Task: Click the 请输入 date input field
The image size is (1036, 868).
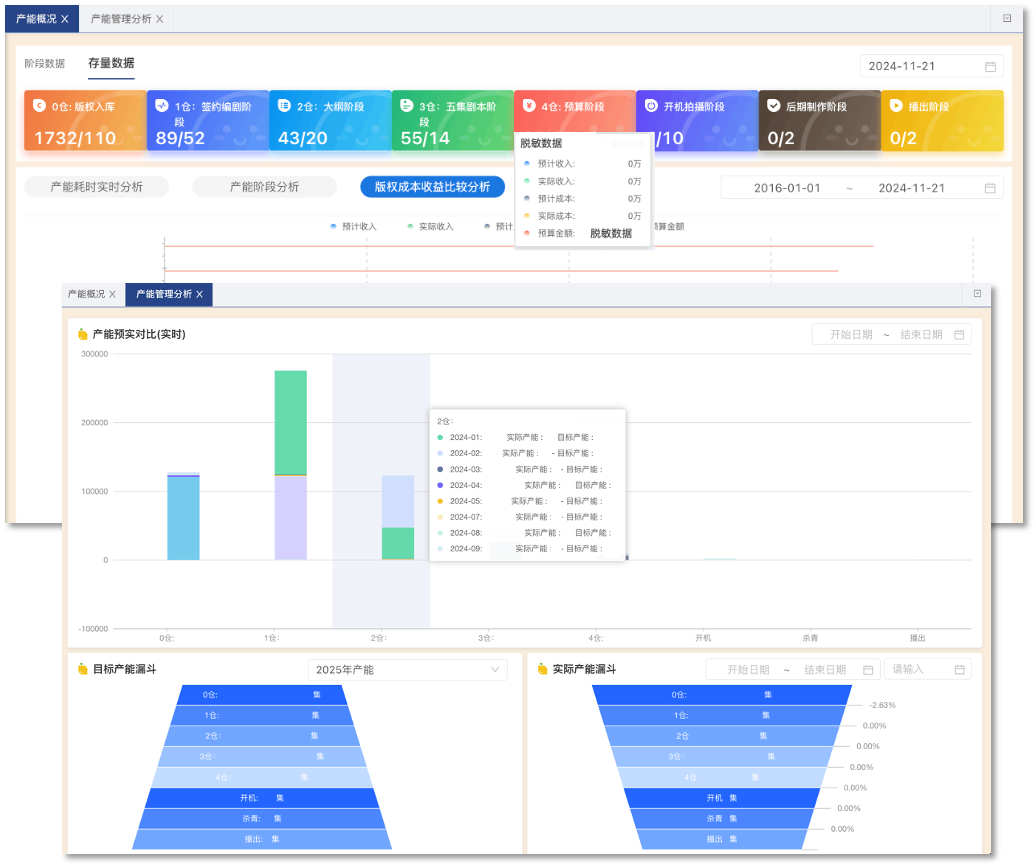Action: (928, 670)
